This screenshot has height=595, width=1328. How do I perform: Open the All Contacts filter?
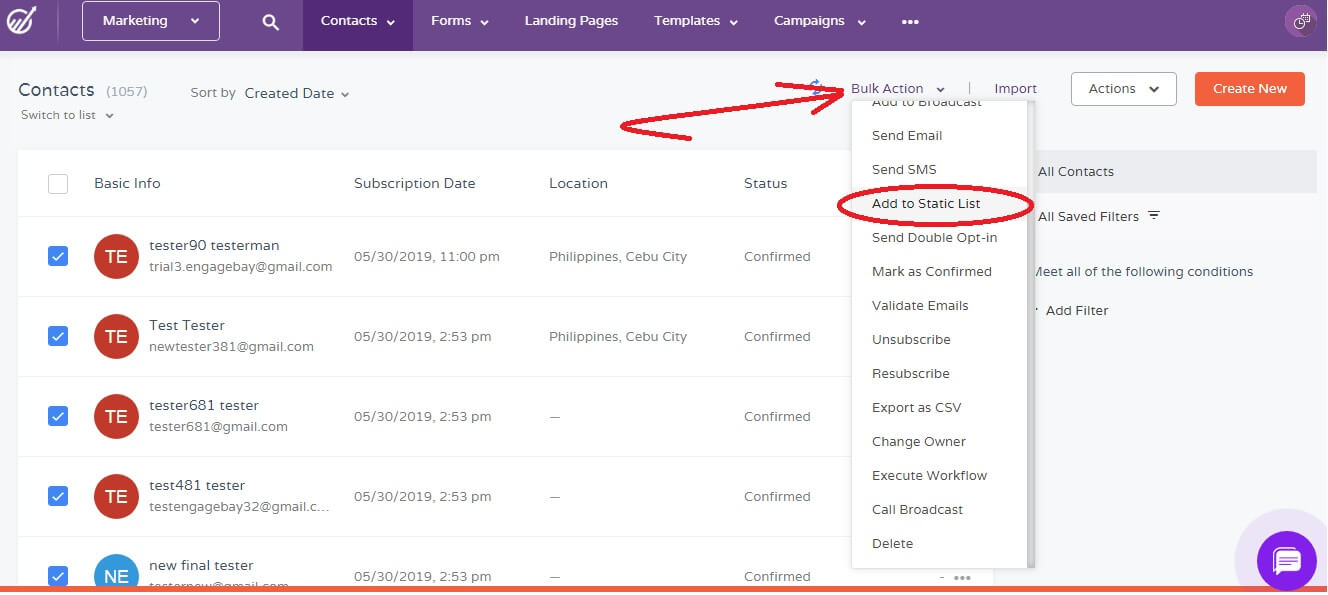click(x=1076, y=172)
